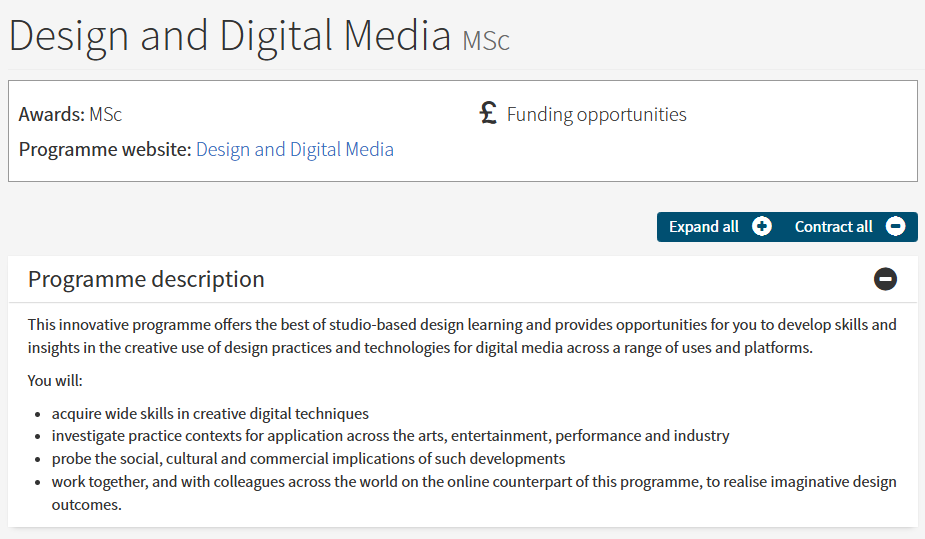Click the plus icon beside Expand all

(762, 227)
